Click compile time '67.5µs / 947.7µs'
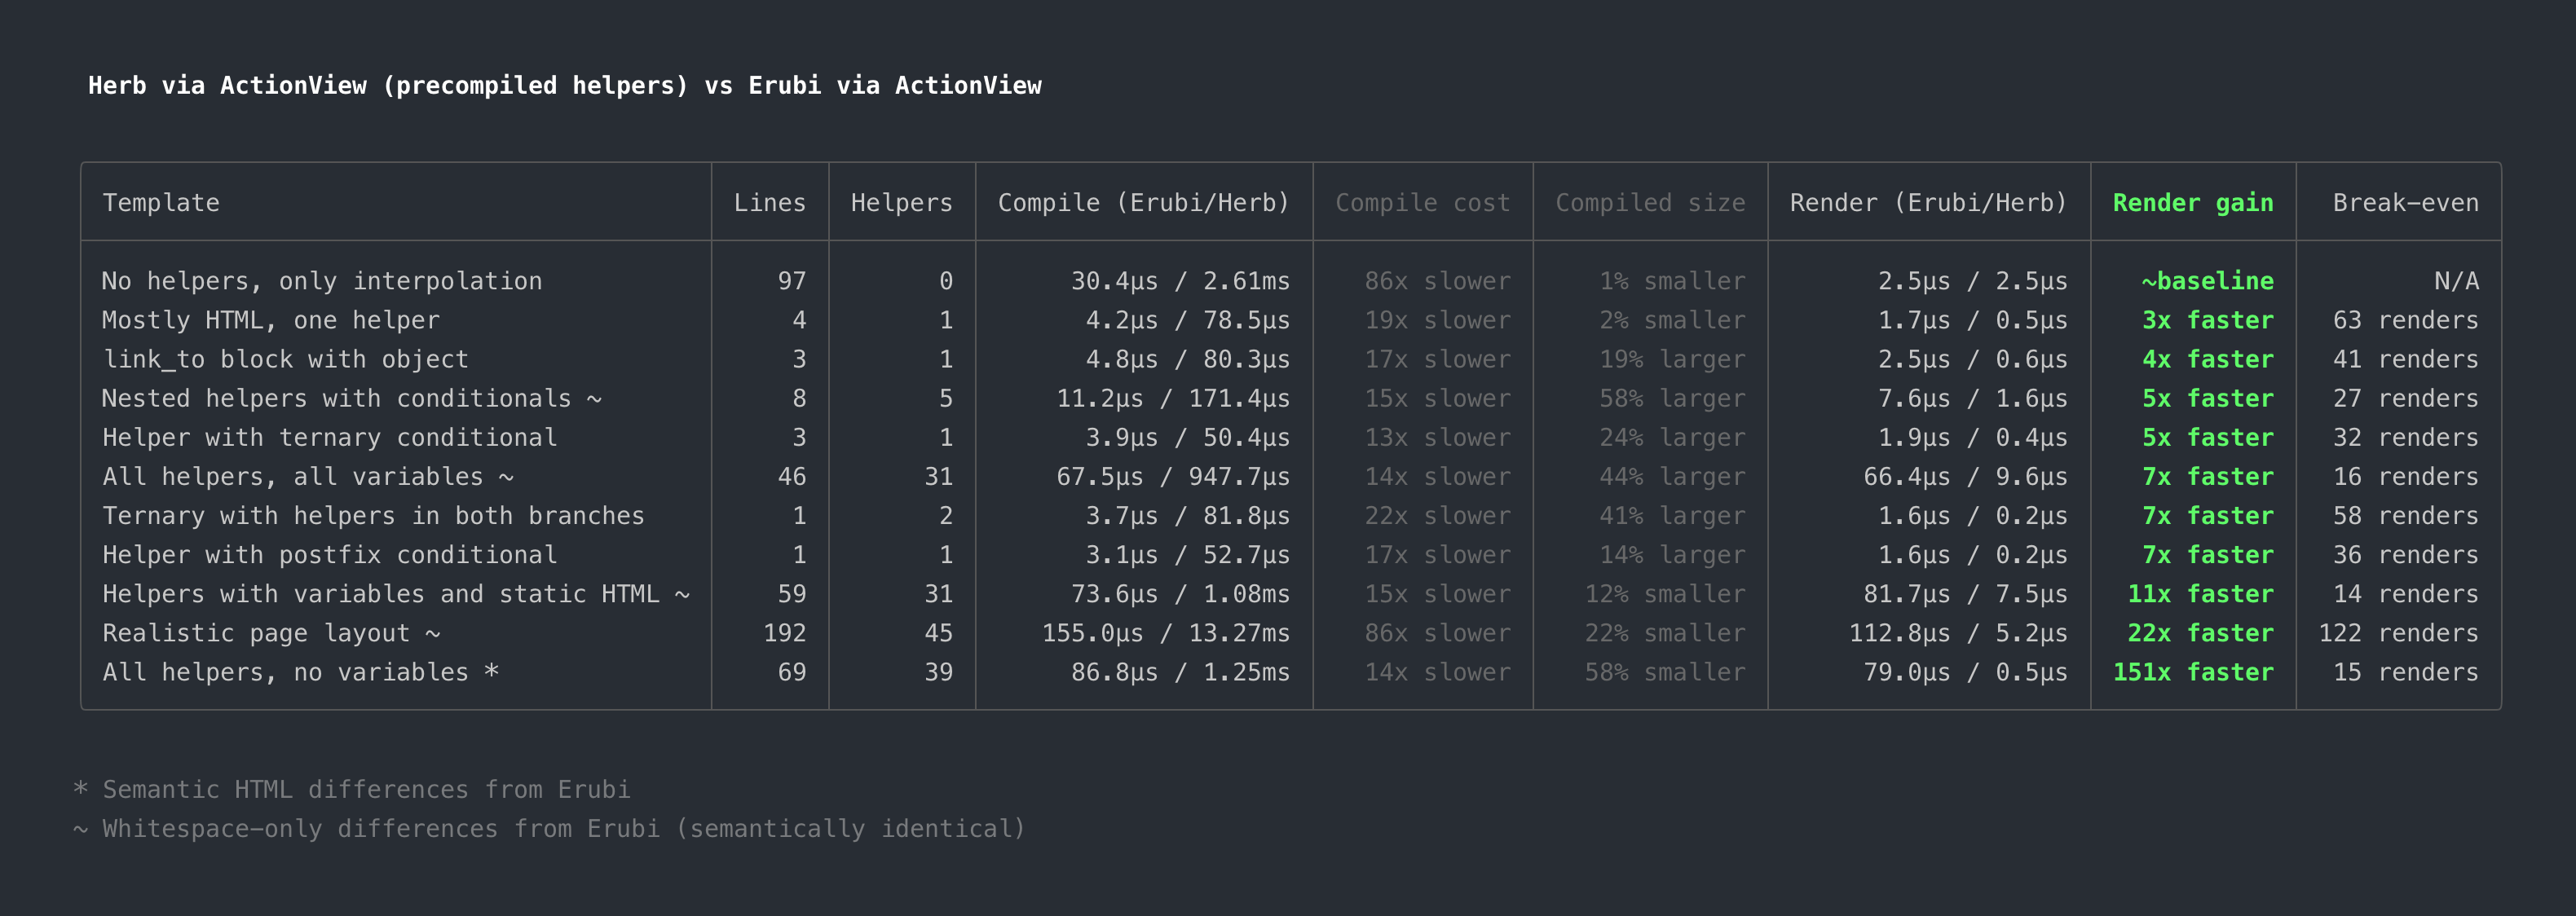Viewport: 2576px width, 916px height. click(x=1173, y=476)
